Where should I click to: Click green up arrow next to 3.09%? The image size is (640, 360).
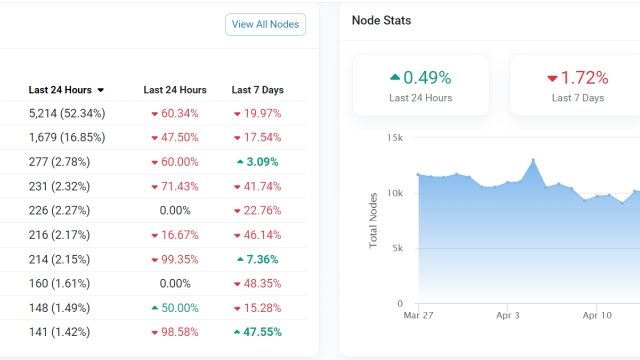point(240,162)
